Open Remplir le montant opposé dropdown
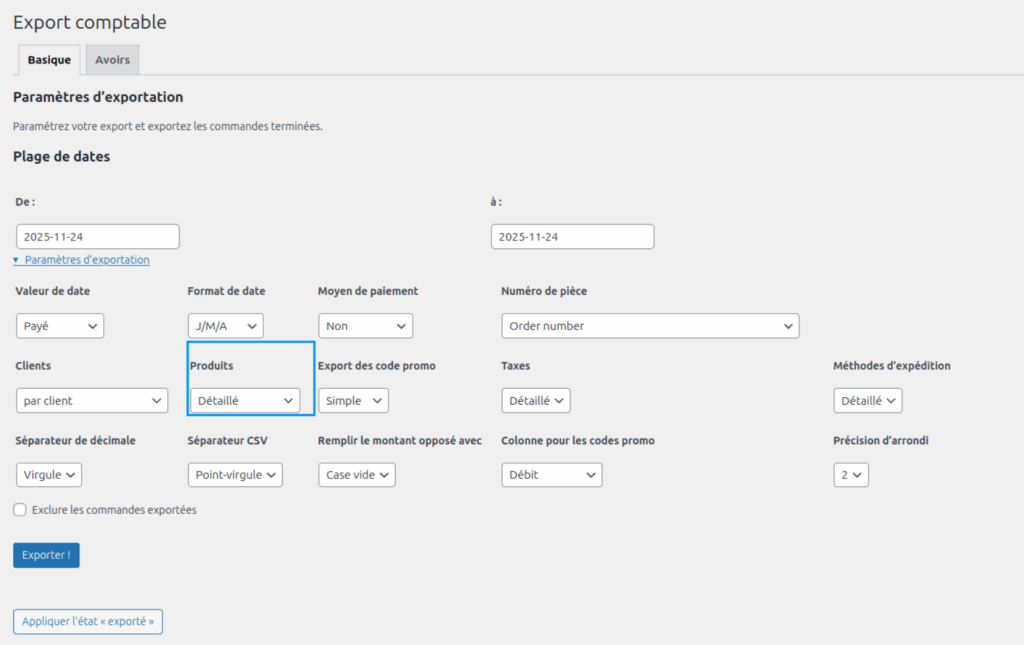1024x645 pixels. pyautogui.click(x=357, y=475)
